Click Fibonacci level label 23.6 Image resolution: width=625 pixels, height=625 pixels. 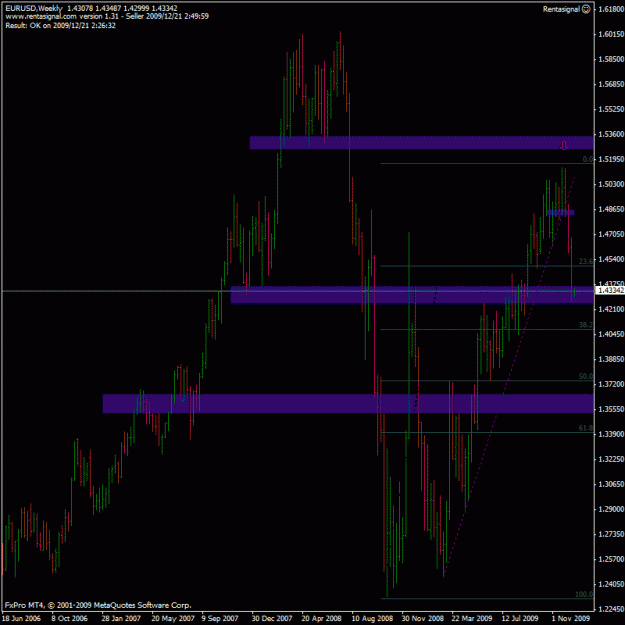coord(586,261)
